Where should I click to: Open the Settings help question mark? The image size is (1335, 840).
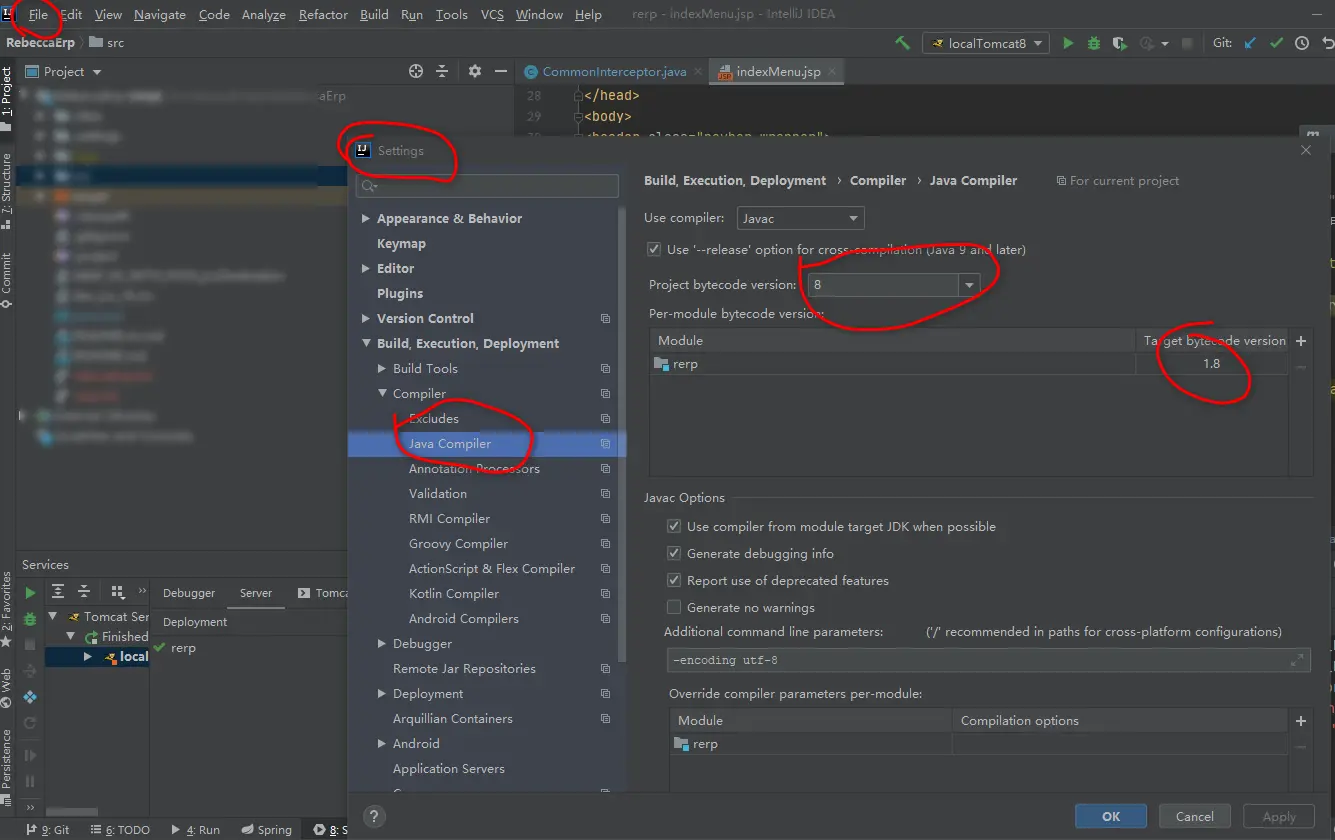tap(374, 816)
